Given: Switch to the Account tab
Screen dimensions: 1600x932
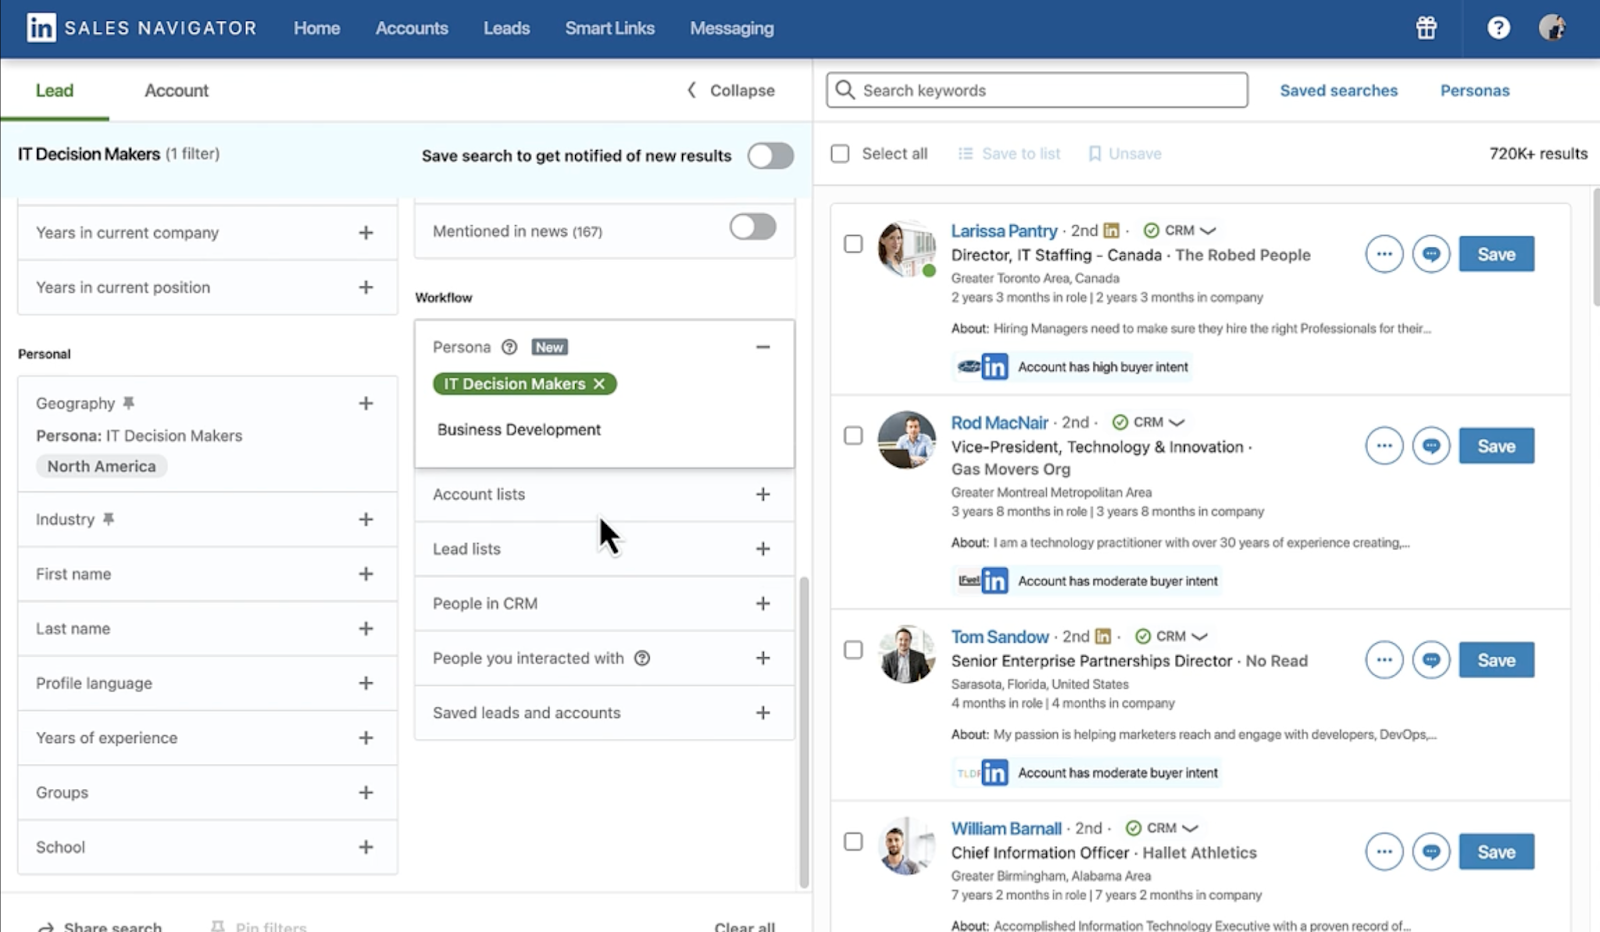Looking at the screenshot, I should pyautogui.click(x=177, y=90).
